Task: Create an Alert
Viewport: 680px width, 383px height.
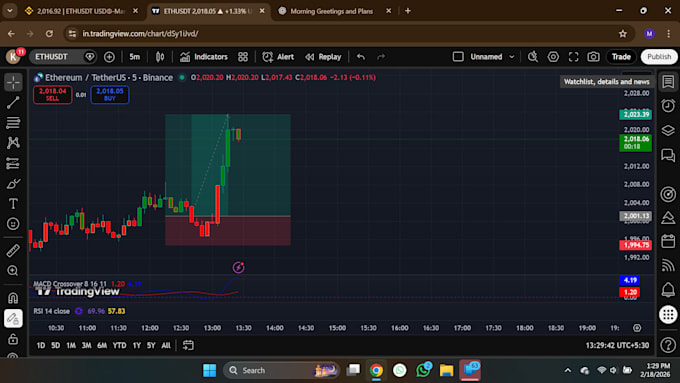Action: [278, 57]
